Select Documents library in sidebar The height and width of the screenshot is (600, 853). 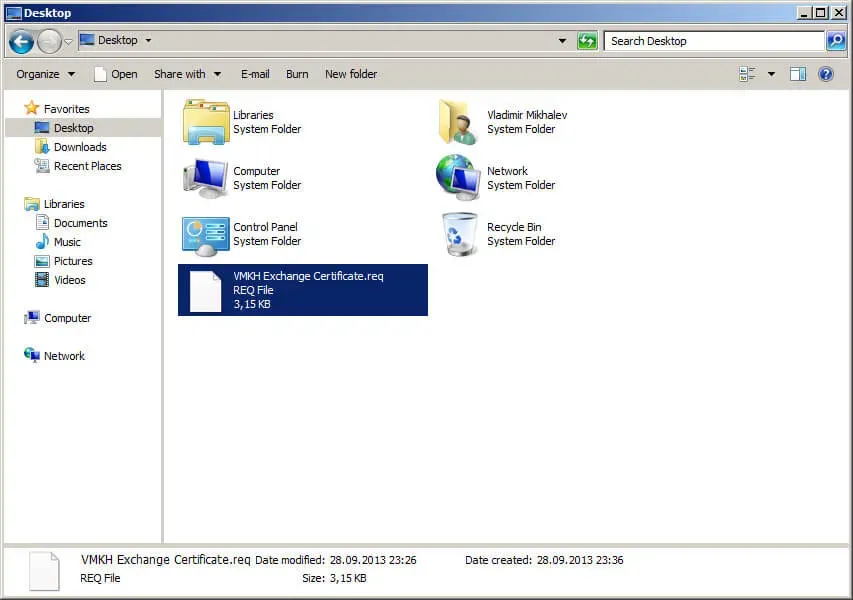[x=81, y=223]
